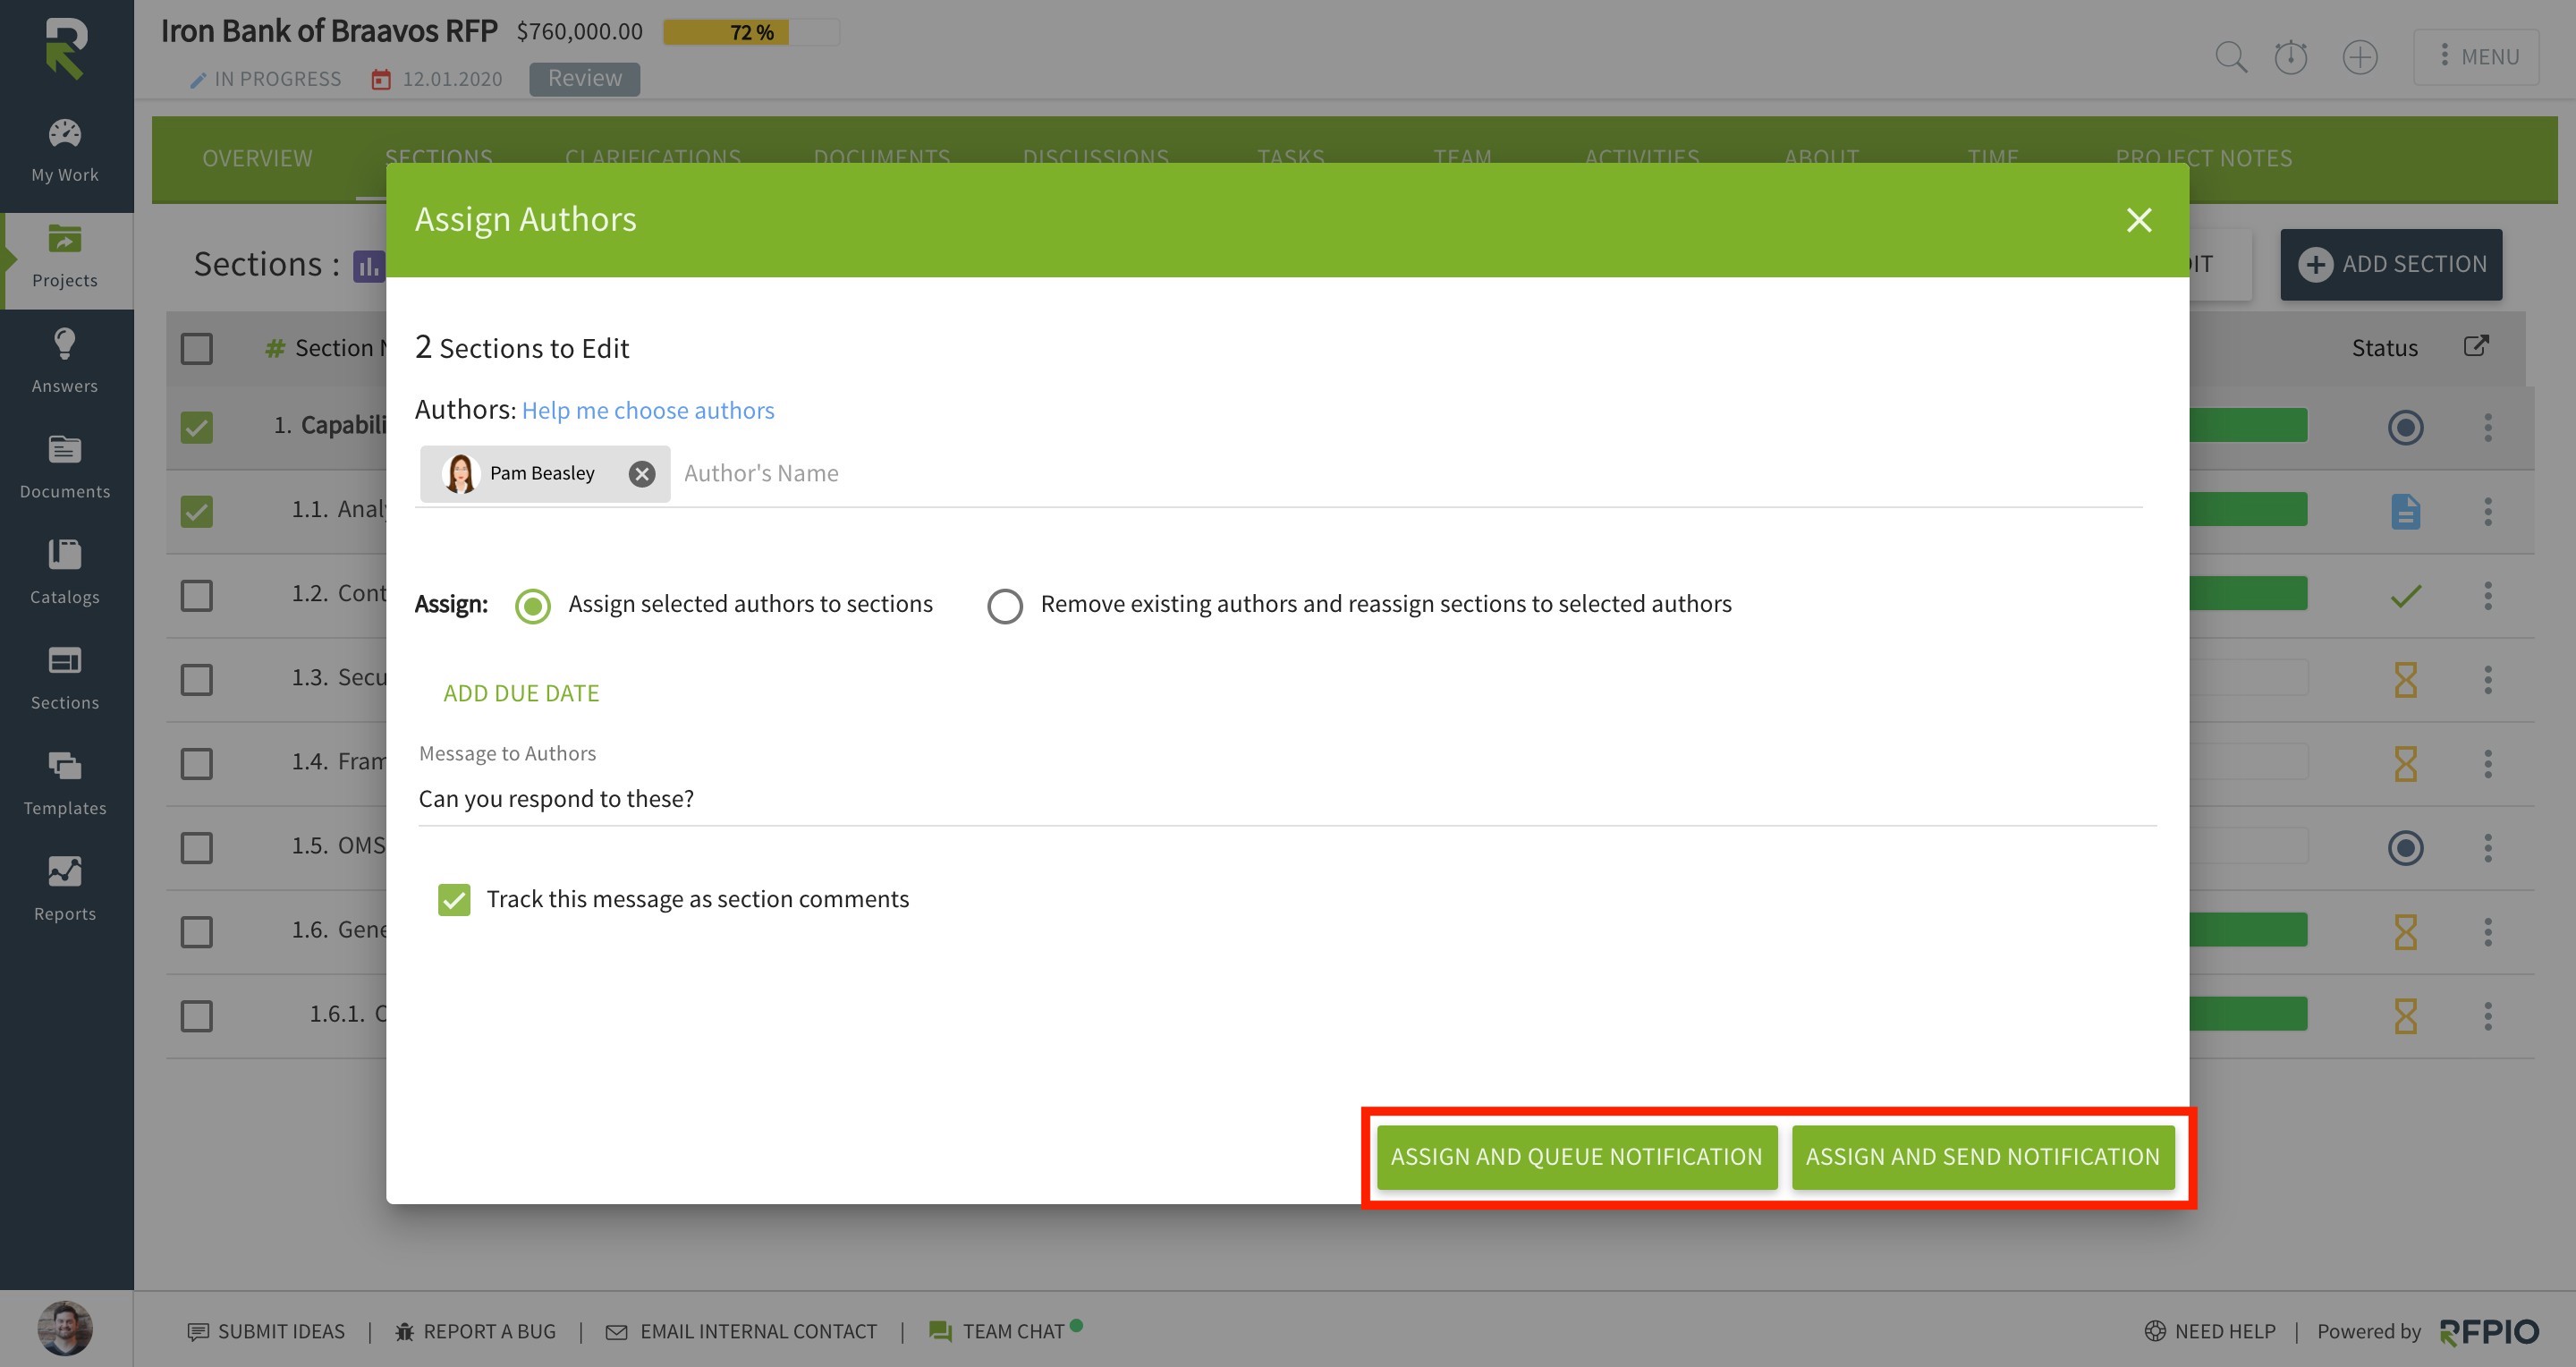Click the RFPIO logo at top left
This screenshot has width=2576, height=1367.
point(66,47)
